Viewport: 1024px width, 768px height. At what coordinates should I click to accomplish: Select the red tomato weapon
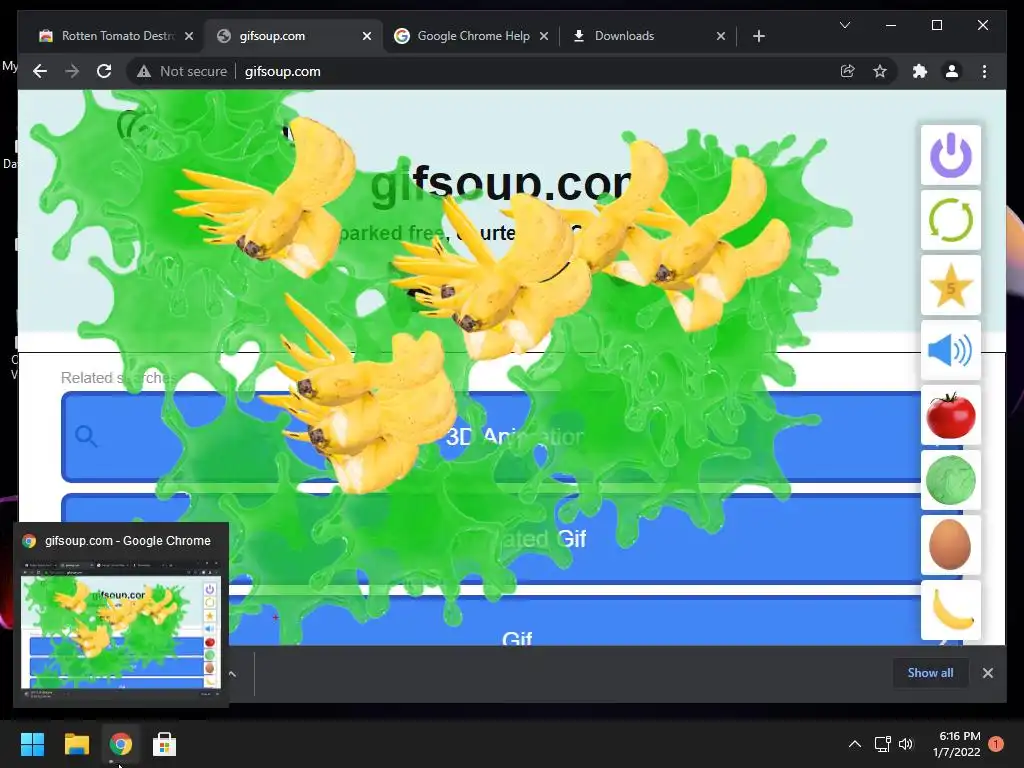(x=951, y=415)
